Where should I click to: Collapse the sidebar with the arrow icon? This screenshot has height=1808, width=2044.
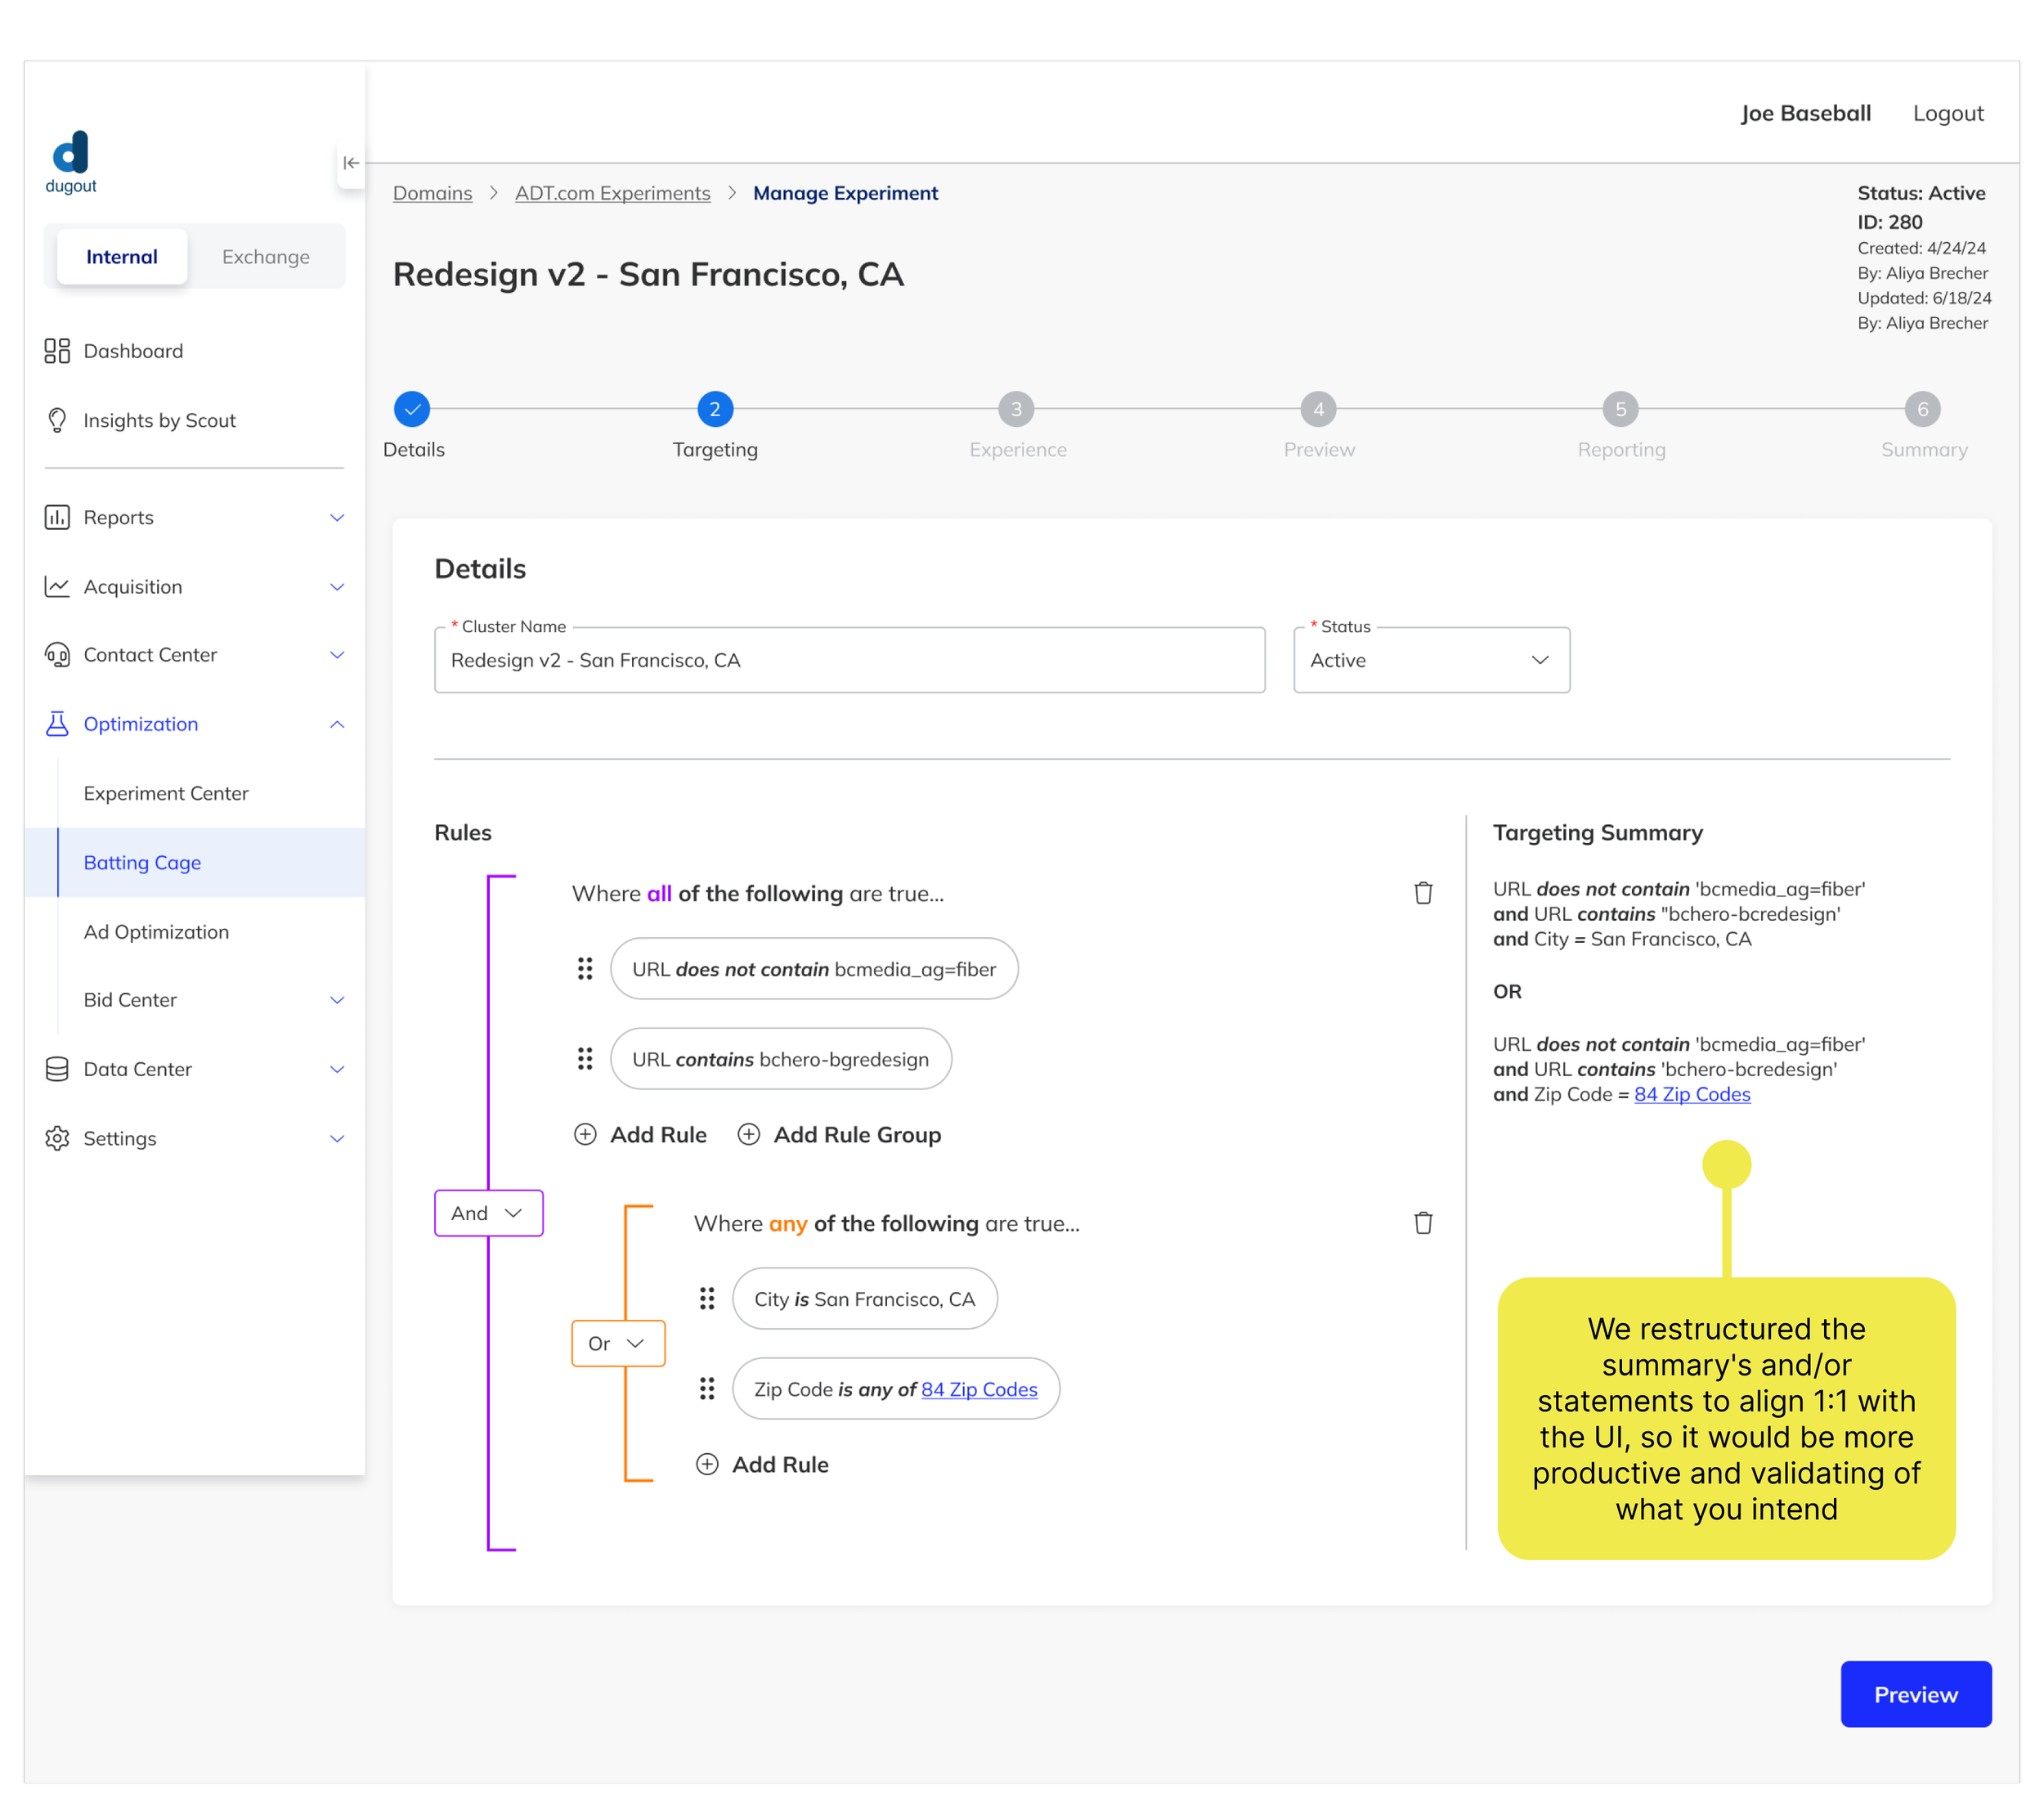tap(350, 163)
